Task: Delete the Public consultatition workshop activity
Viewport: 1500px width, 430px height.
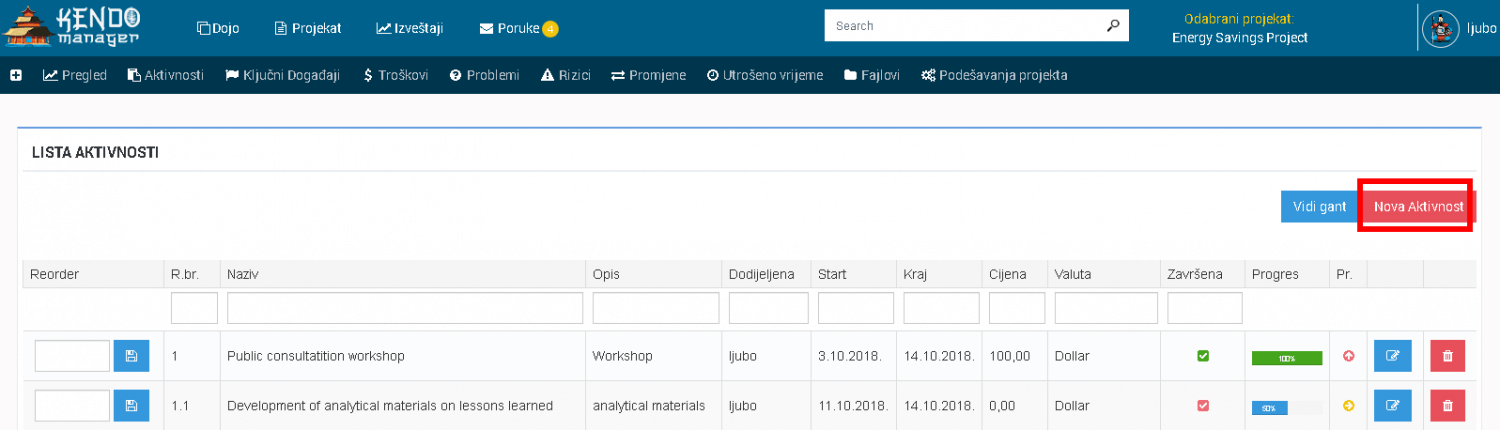Action: pos(1447,356)
